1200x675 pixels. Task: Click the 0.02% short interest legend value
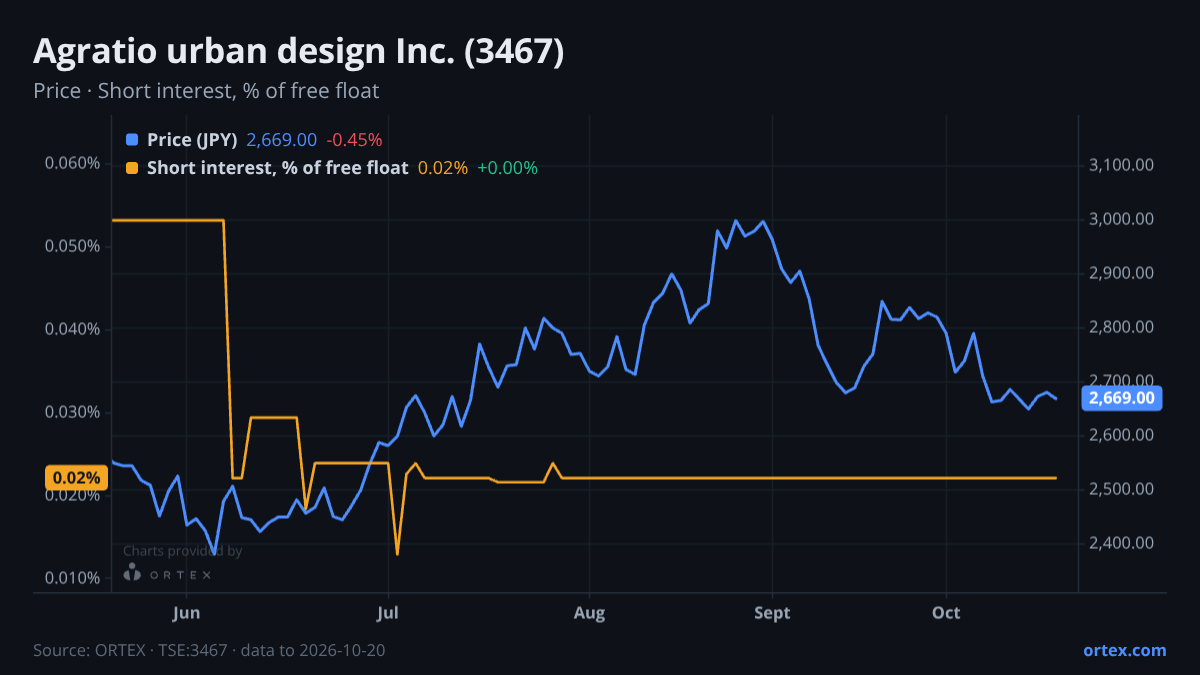pyautogui.click(x=442, y=168)
